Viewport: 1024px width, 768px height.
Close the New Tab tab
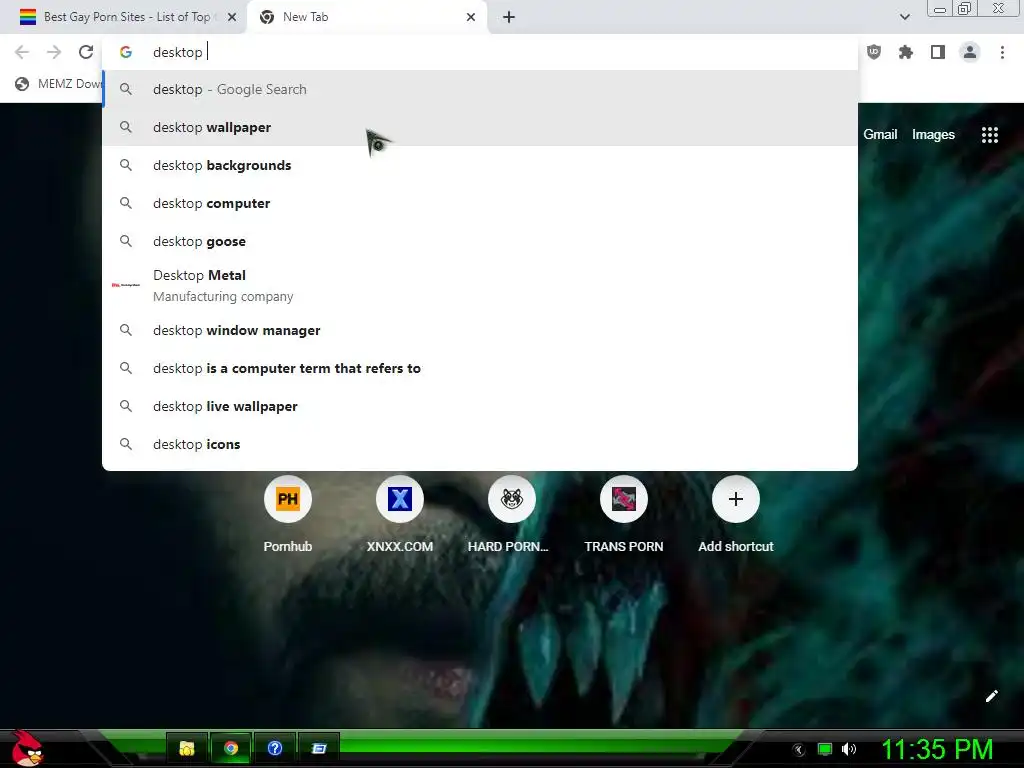pos(471,17)
